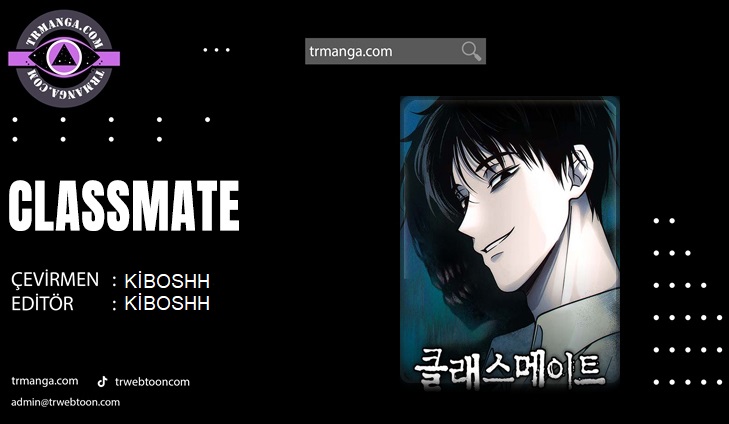Click the magnifying glass search icon

click(x=471, y=51)
